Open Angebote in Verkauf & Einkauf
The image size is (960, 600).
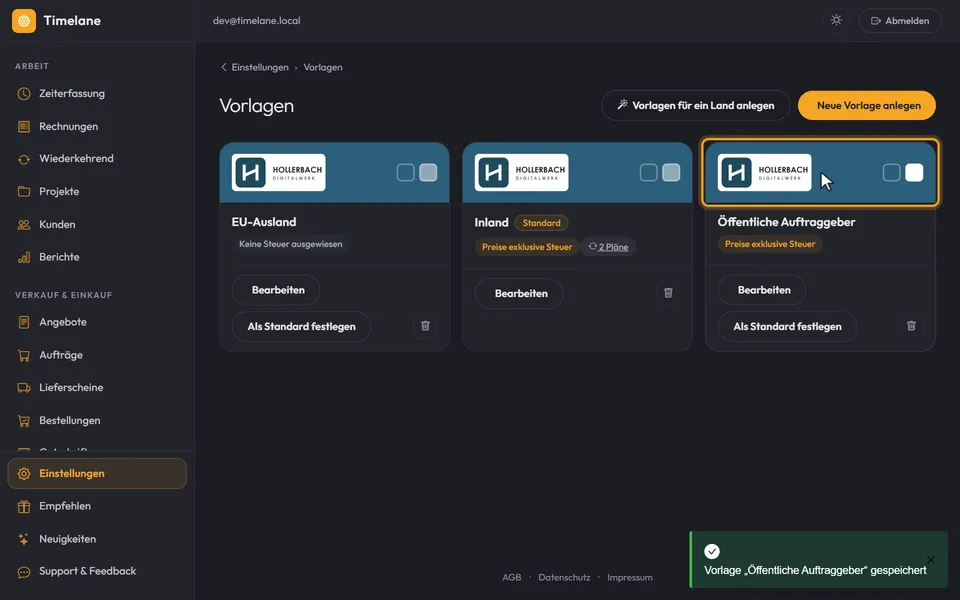pos(97,322)
